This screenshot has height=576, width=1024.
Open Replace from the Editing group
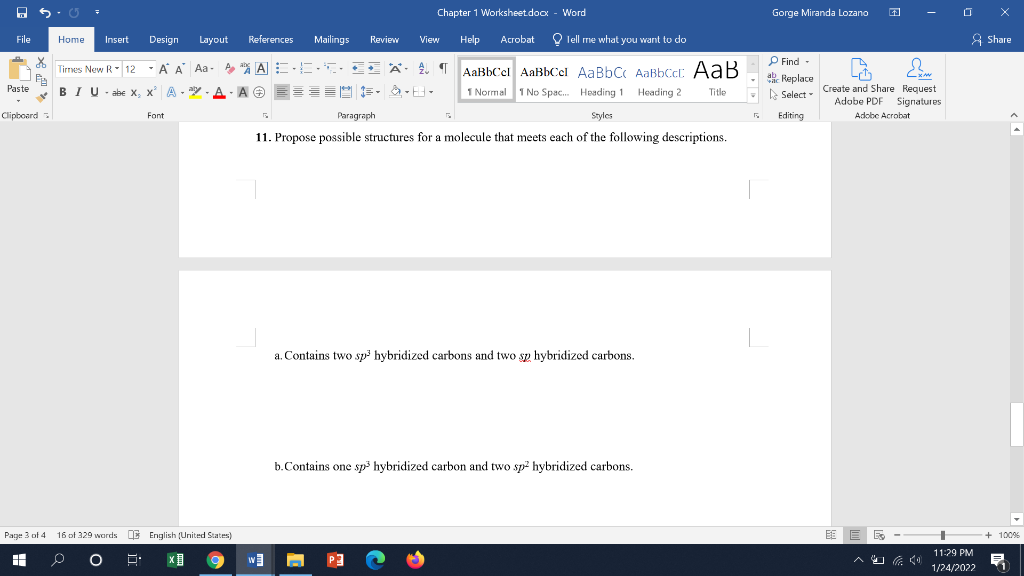click(793, 79)
